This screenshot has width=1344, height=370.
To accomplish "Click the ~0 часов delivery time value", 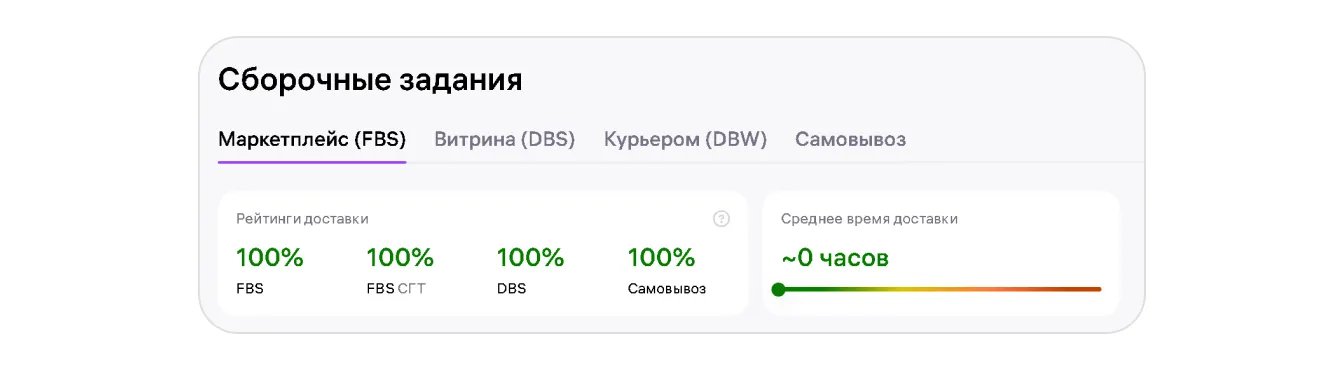I will 835,258.
